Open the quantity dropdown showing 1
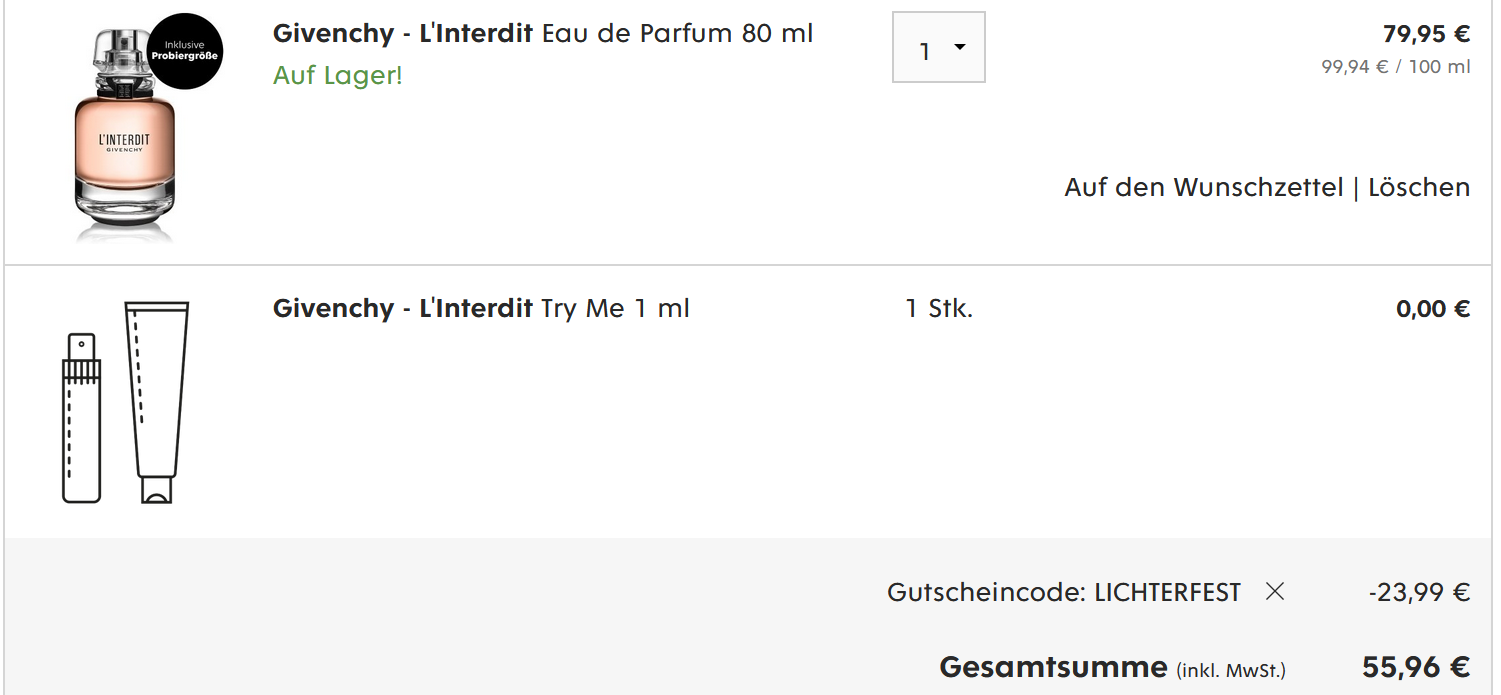Viewport: 1501px width, 695px height. [x=938, y=48]
